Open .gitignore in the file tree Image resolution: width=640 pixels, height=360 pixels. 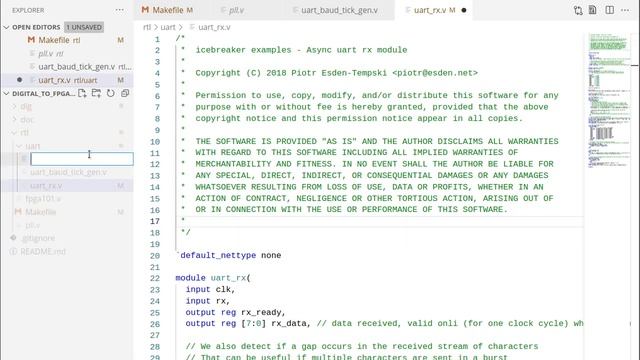click(x=67, y=238)
